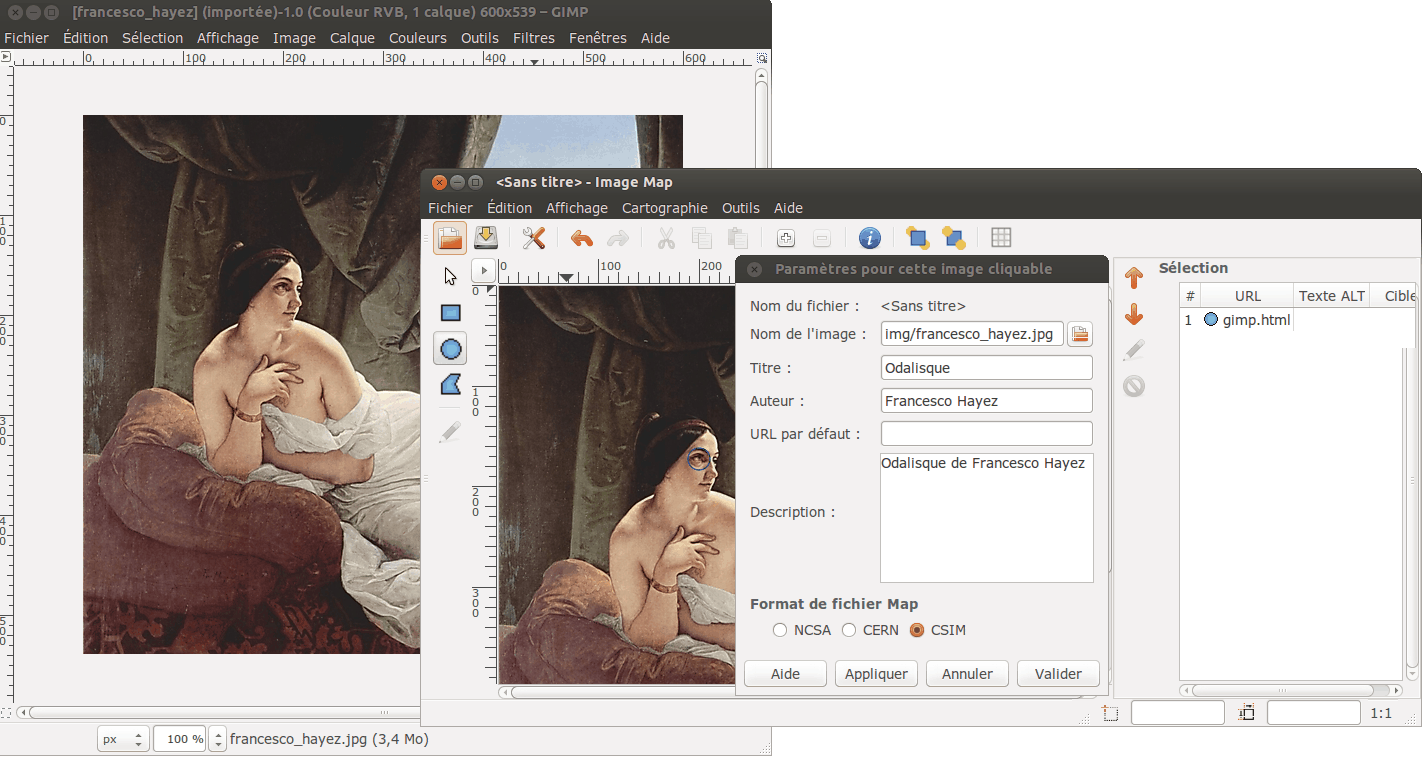Click the Save icon in Image Map toolbar
Screen dimensions: 1426x773
[486, 238]
